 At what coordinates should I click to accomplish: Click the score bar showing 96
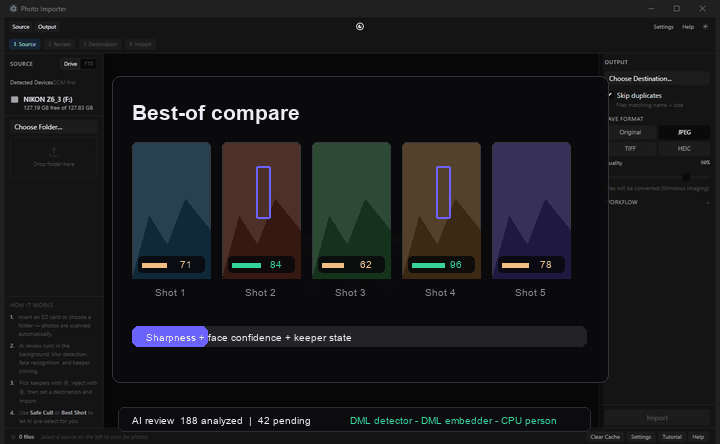pyautogui.click(x=441, y=264)
